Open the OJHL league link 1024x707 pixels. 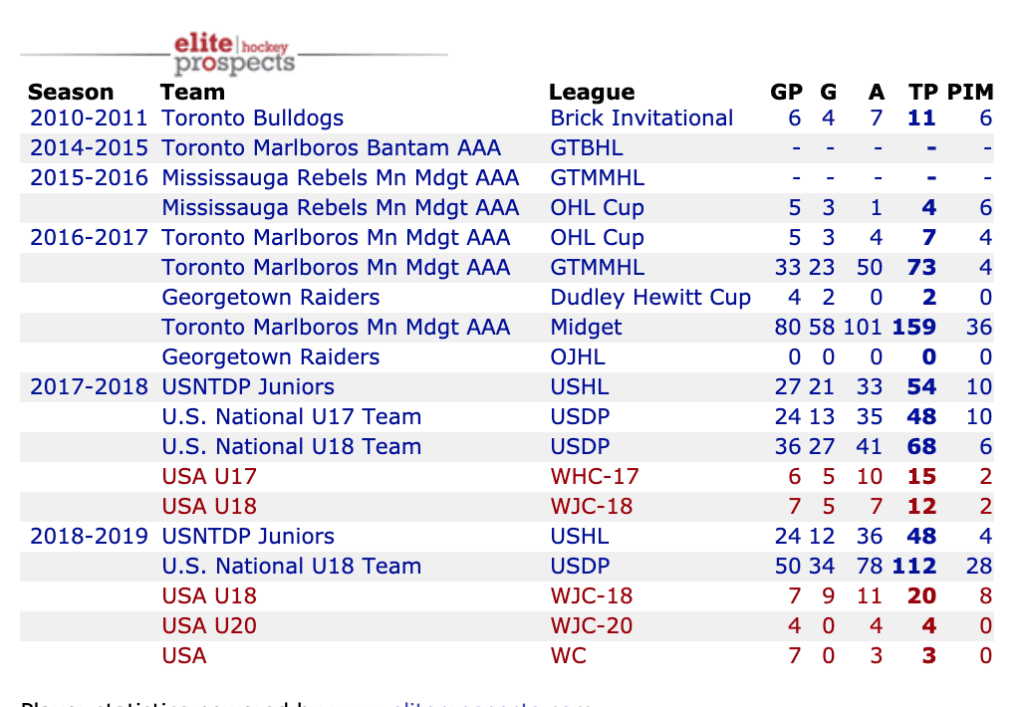[x=577, y=357]
